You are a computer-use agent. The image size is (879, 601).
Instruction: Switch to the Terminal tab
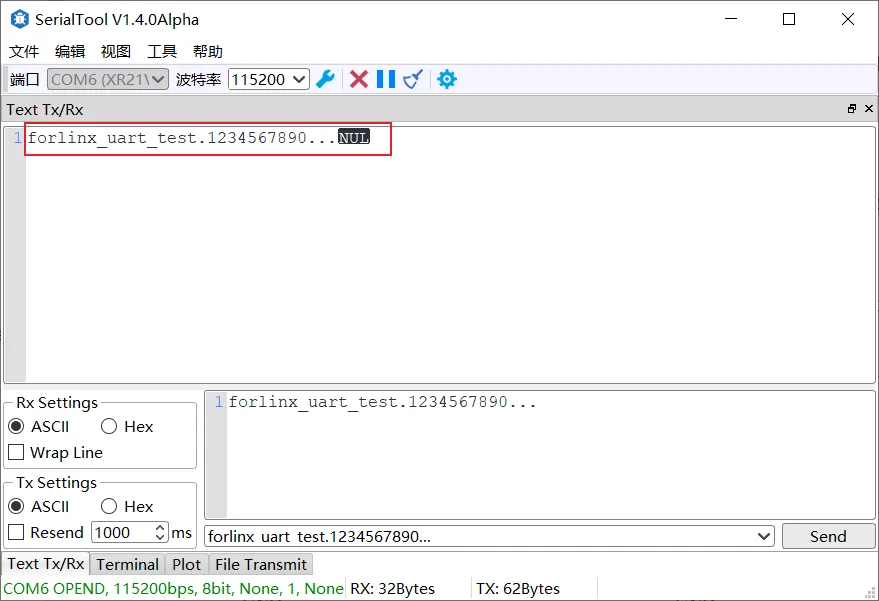point(127,565)
